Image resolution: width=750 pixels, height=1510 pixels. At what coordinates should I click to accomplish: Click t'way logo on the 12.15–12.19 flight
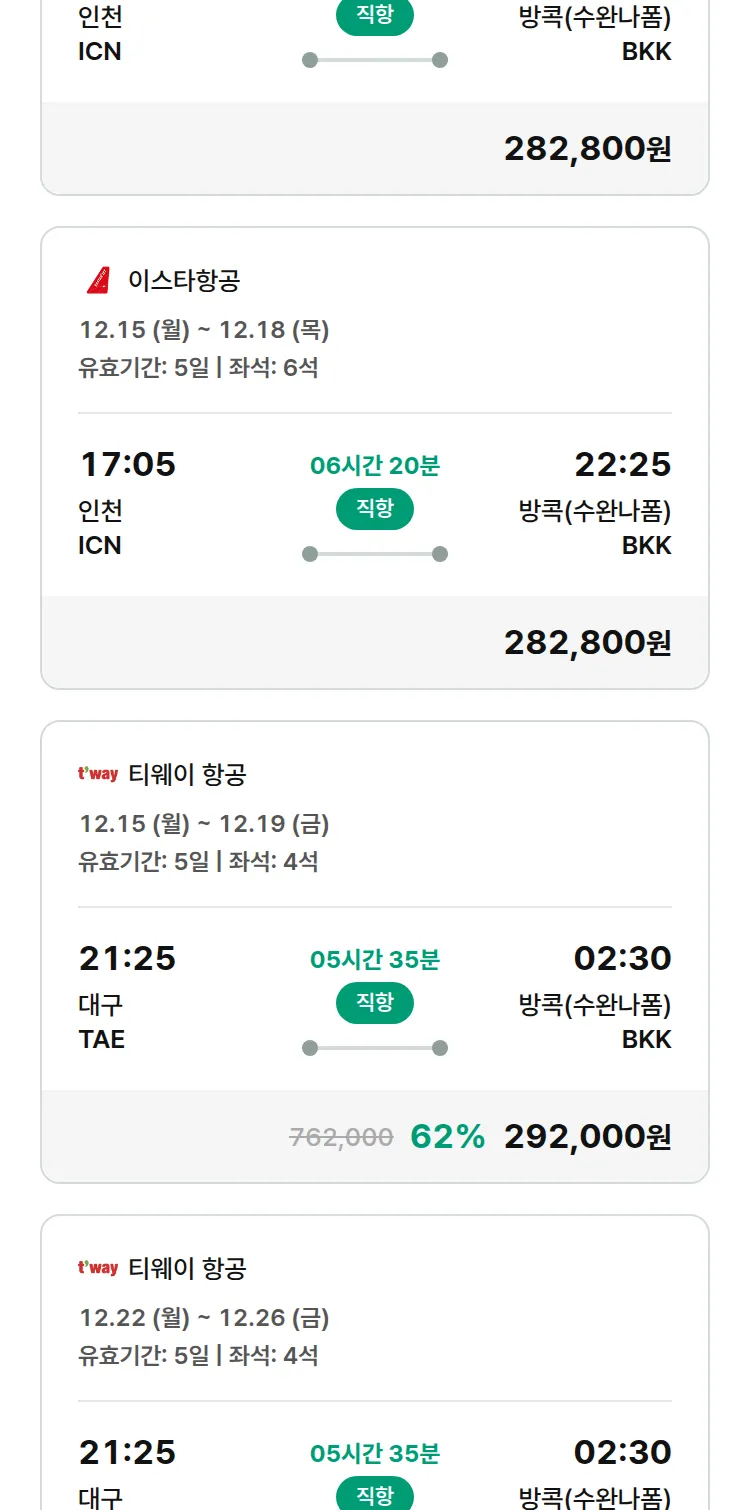[98, 774]
